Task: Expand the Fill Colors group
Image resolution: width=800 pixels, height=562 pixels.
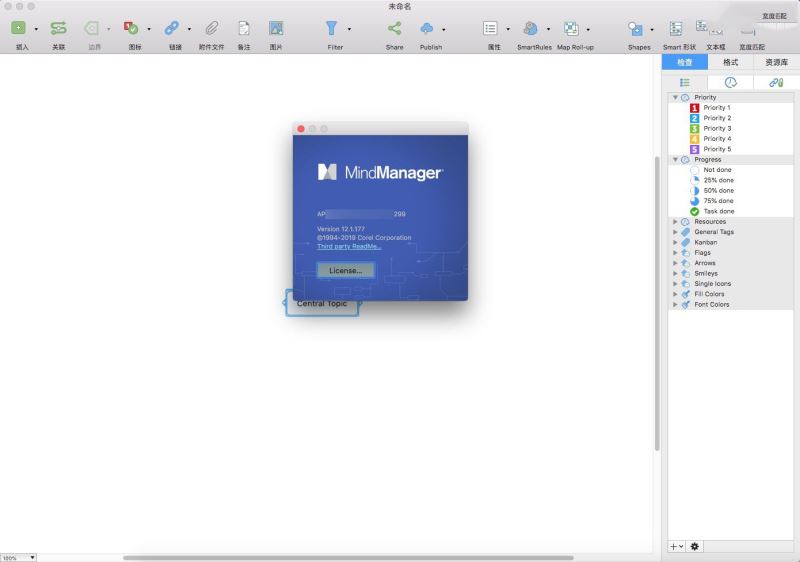Action: 675,294
